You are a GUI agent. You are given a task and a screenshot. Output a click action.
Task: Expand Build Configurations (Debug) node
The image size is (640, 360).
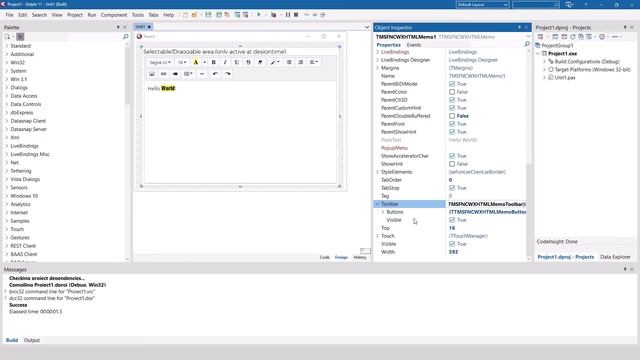click(544, 61)
